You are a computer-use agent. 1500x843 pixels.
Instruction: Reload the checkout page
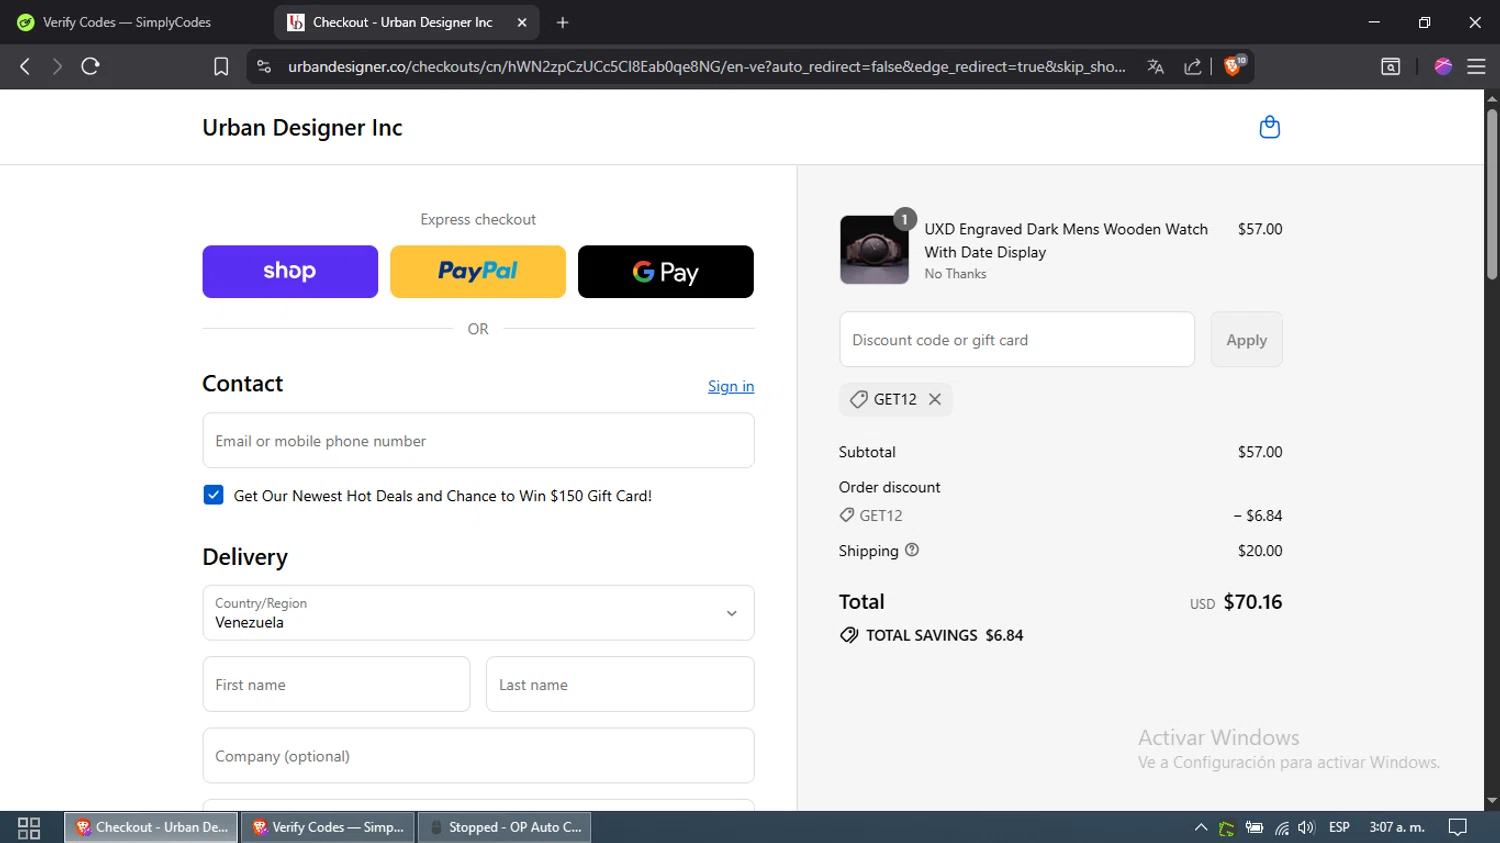90,66
